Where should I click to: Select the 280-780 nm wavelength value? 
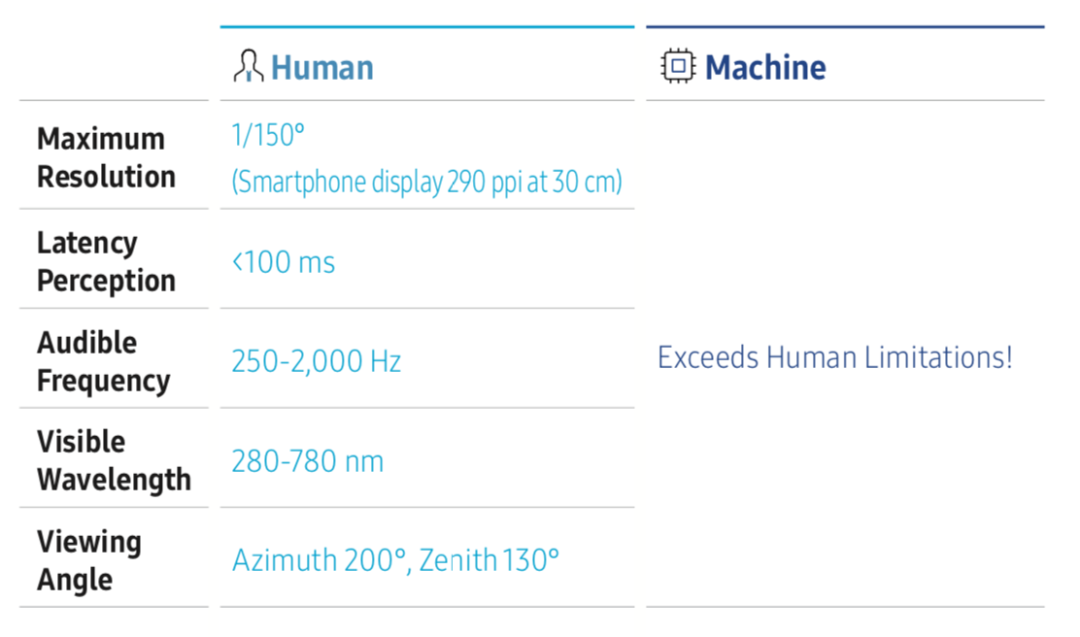click(307, 461)
